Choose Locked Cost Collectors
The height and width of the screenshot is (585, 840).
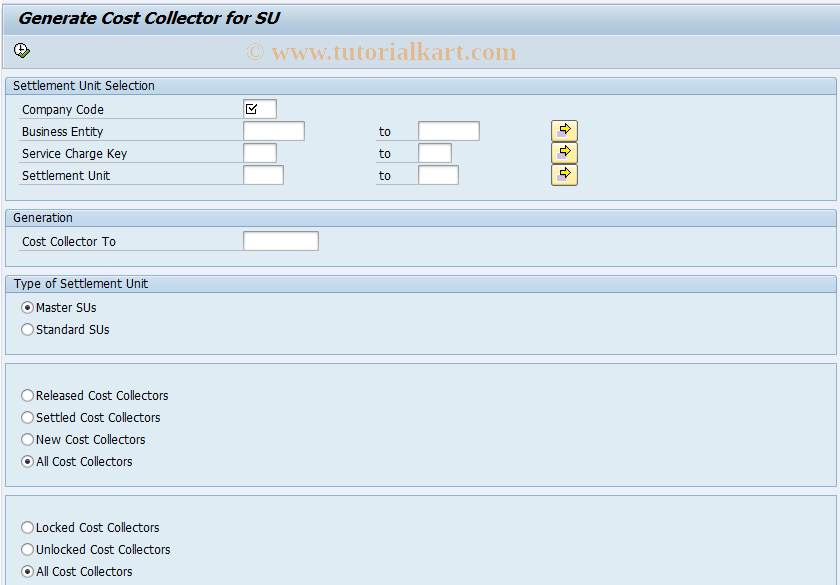pos(27,527)
